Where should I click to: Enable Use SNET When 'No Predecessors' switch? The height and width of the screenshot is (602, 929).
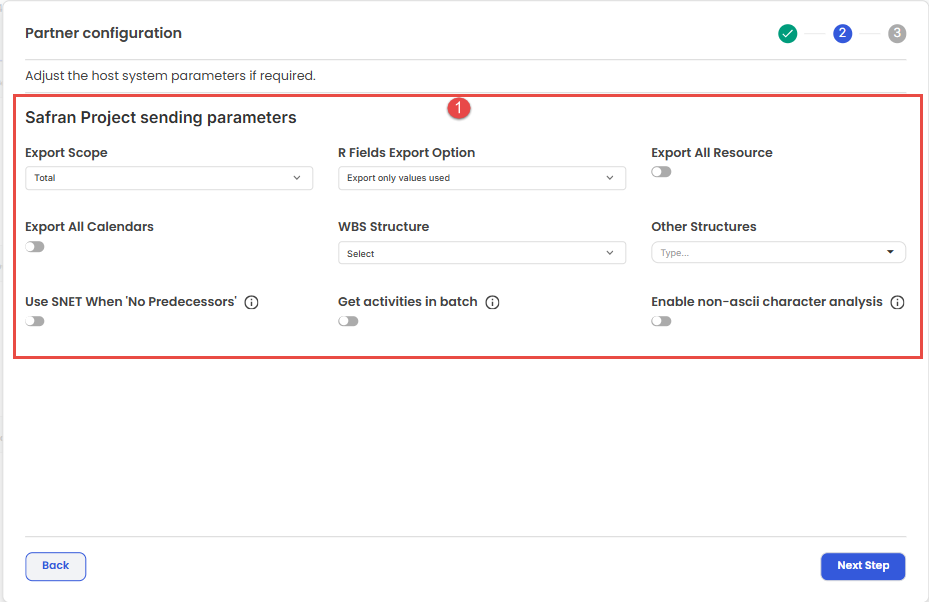pos(35,321)
